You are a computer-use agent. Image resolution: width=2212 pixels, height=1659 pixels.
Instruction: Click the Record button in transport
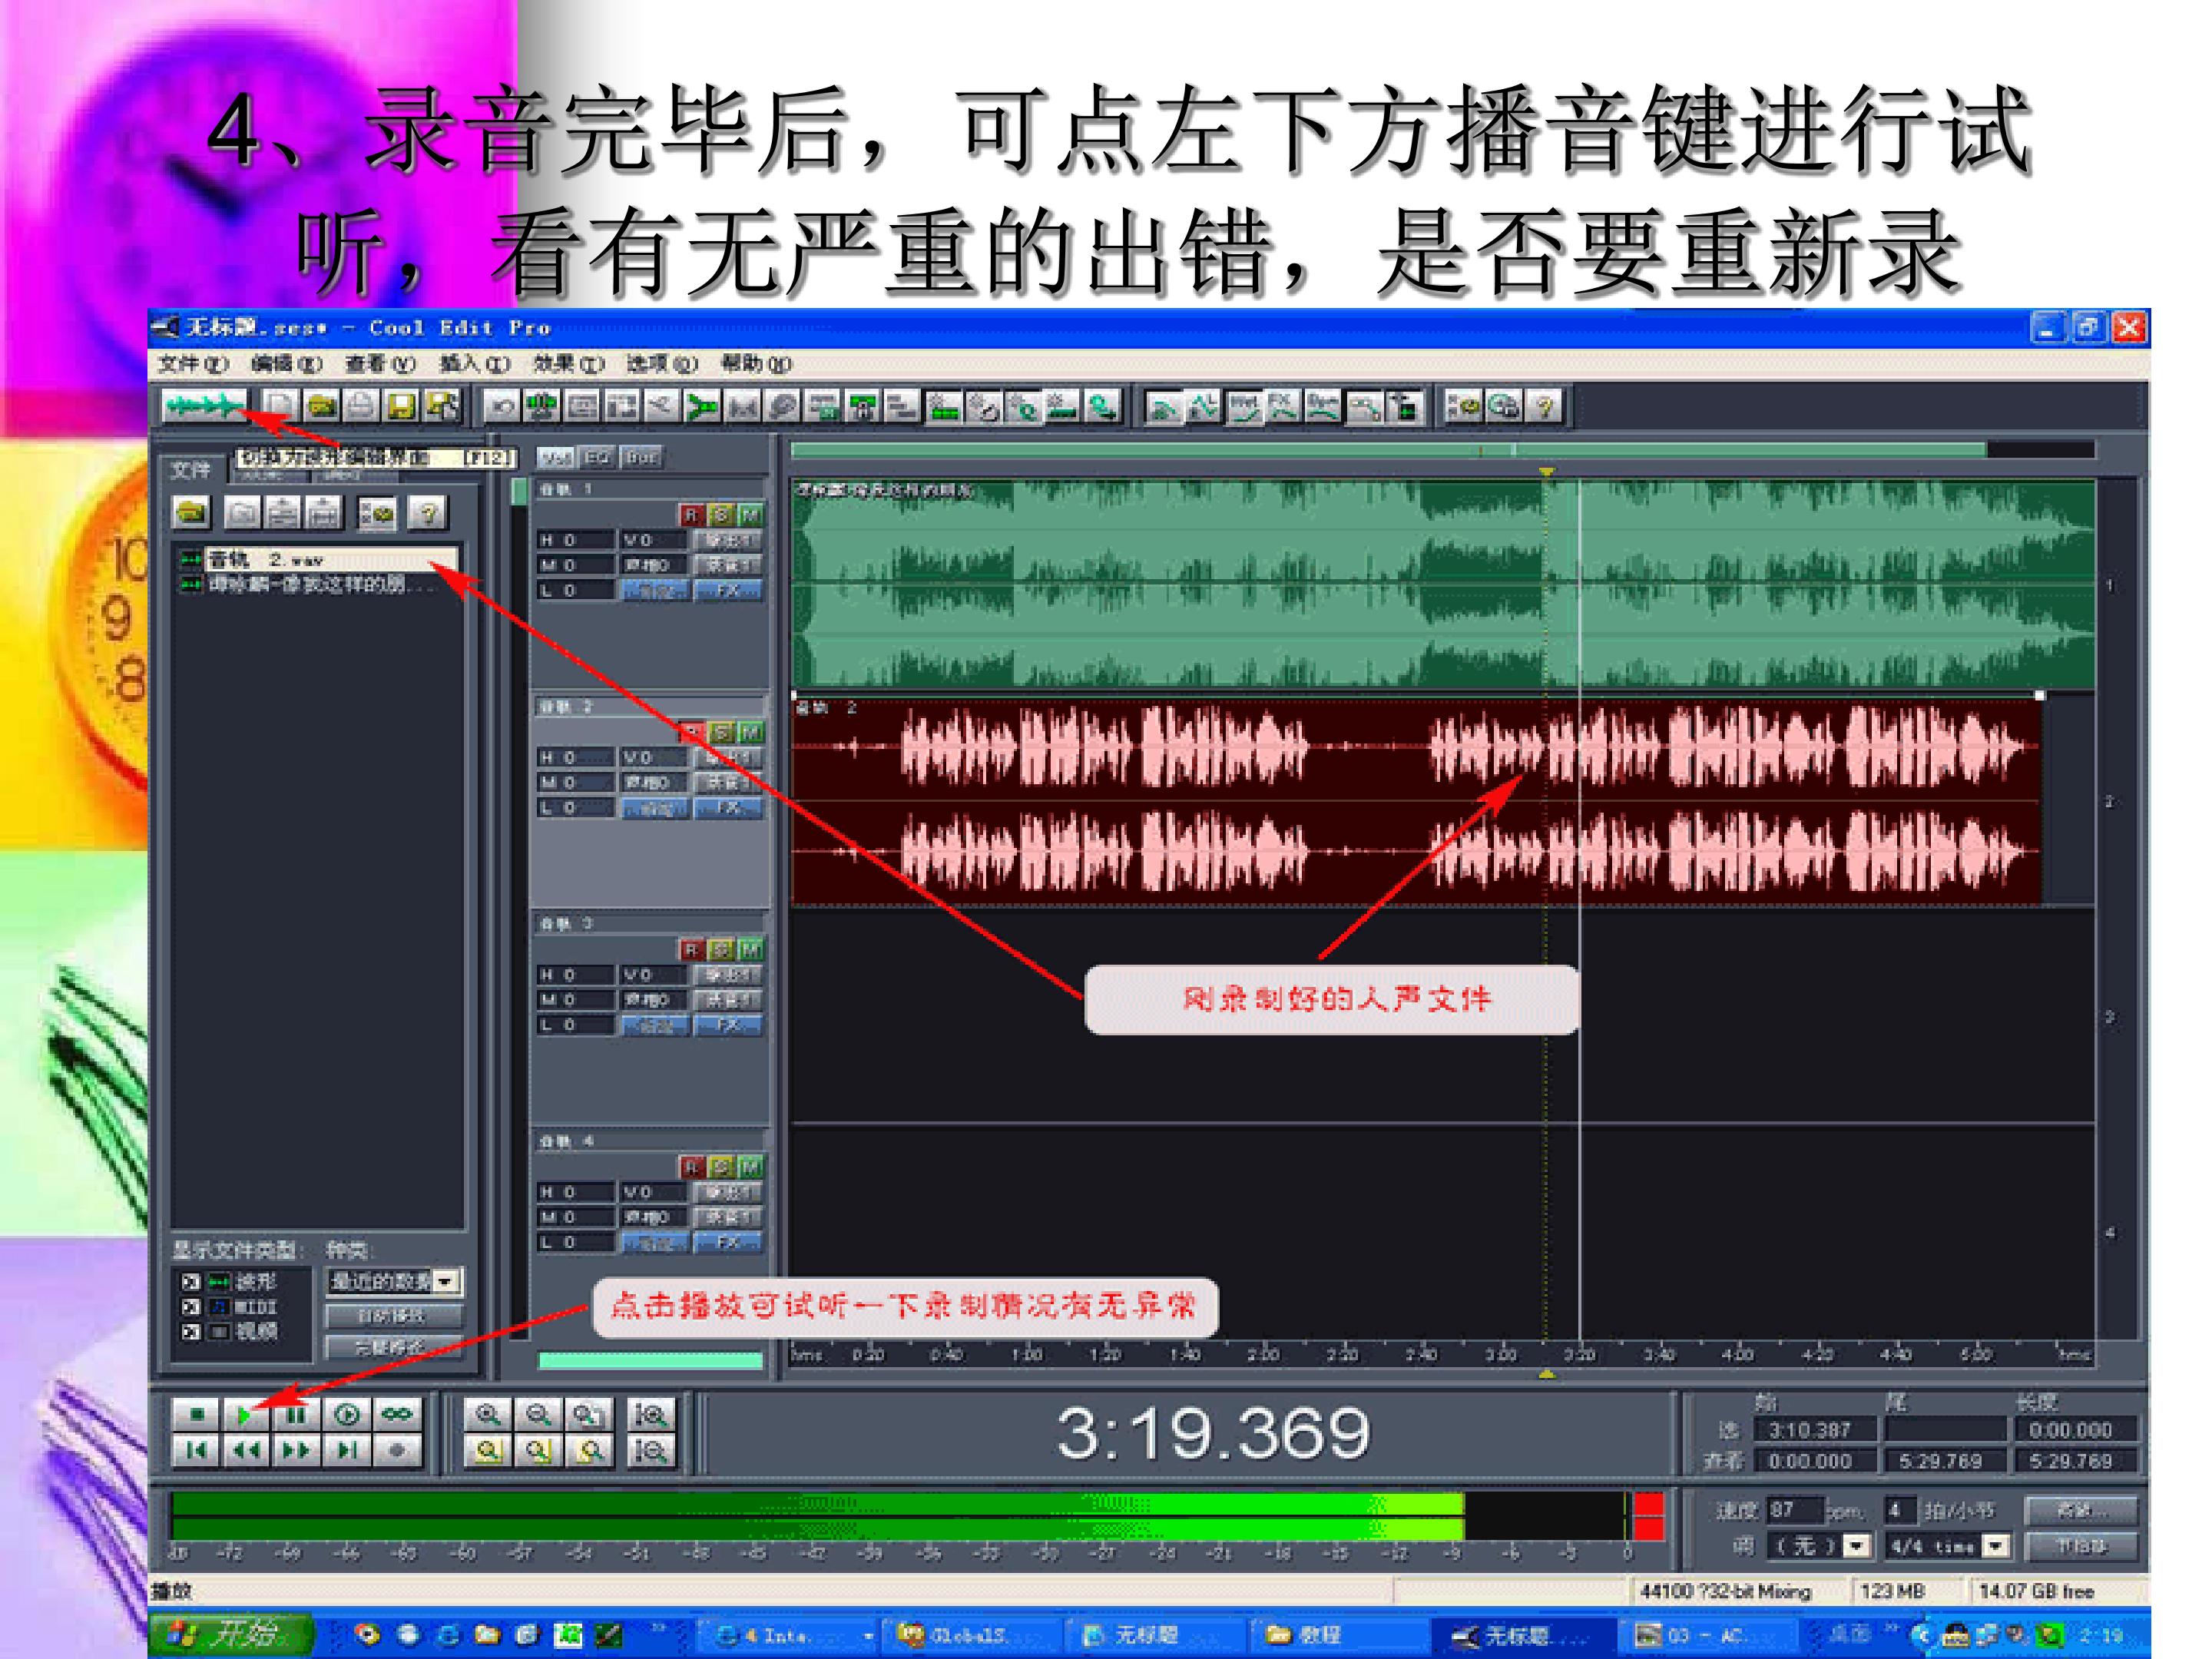pos(397,1450)
